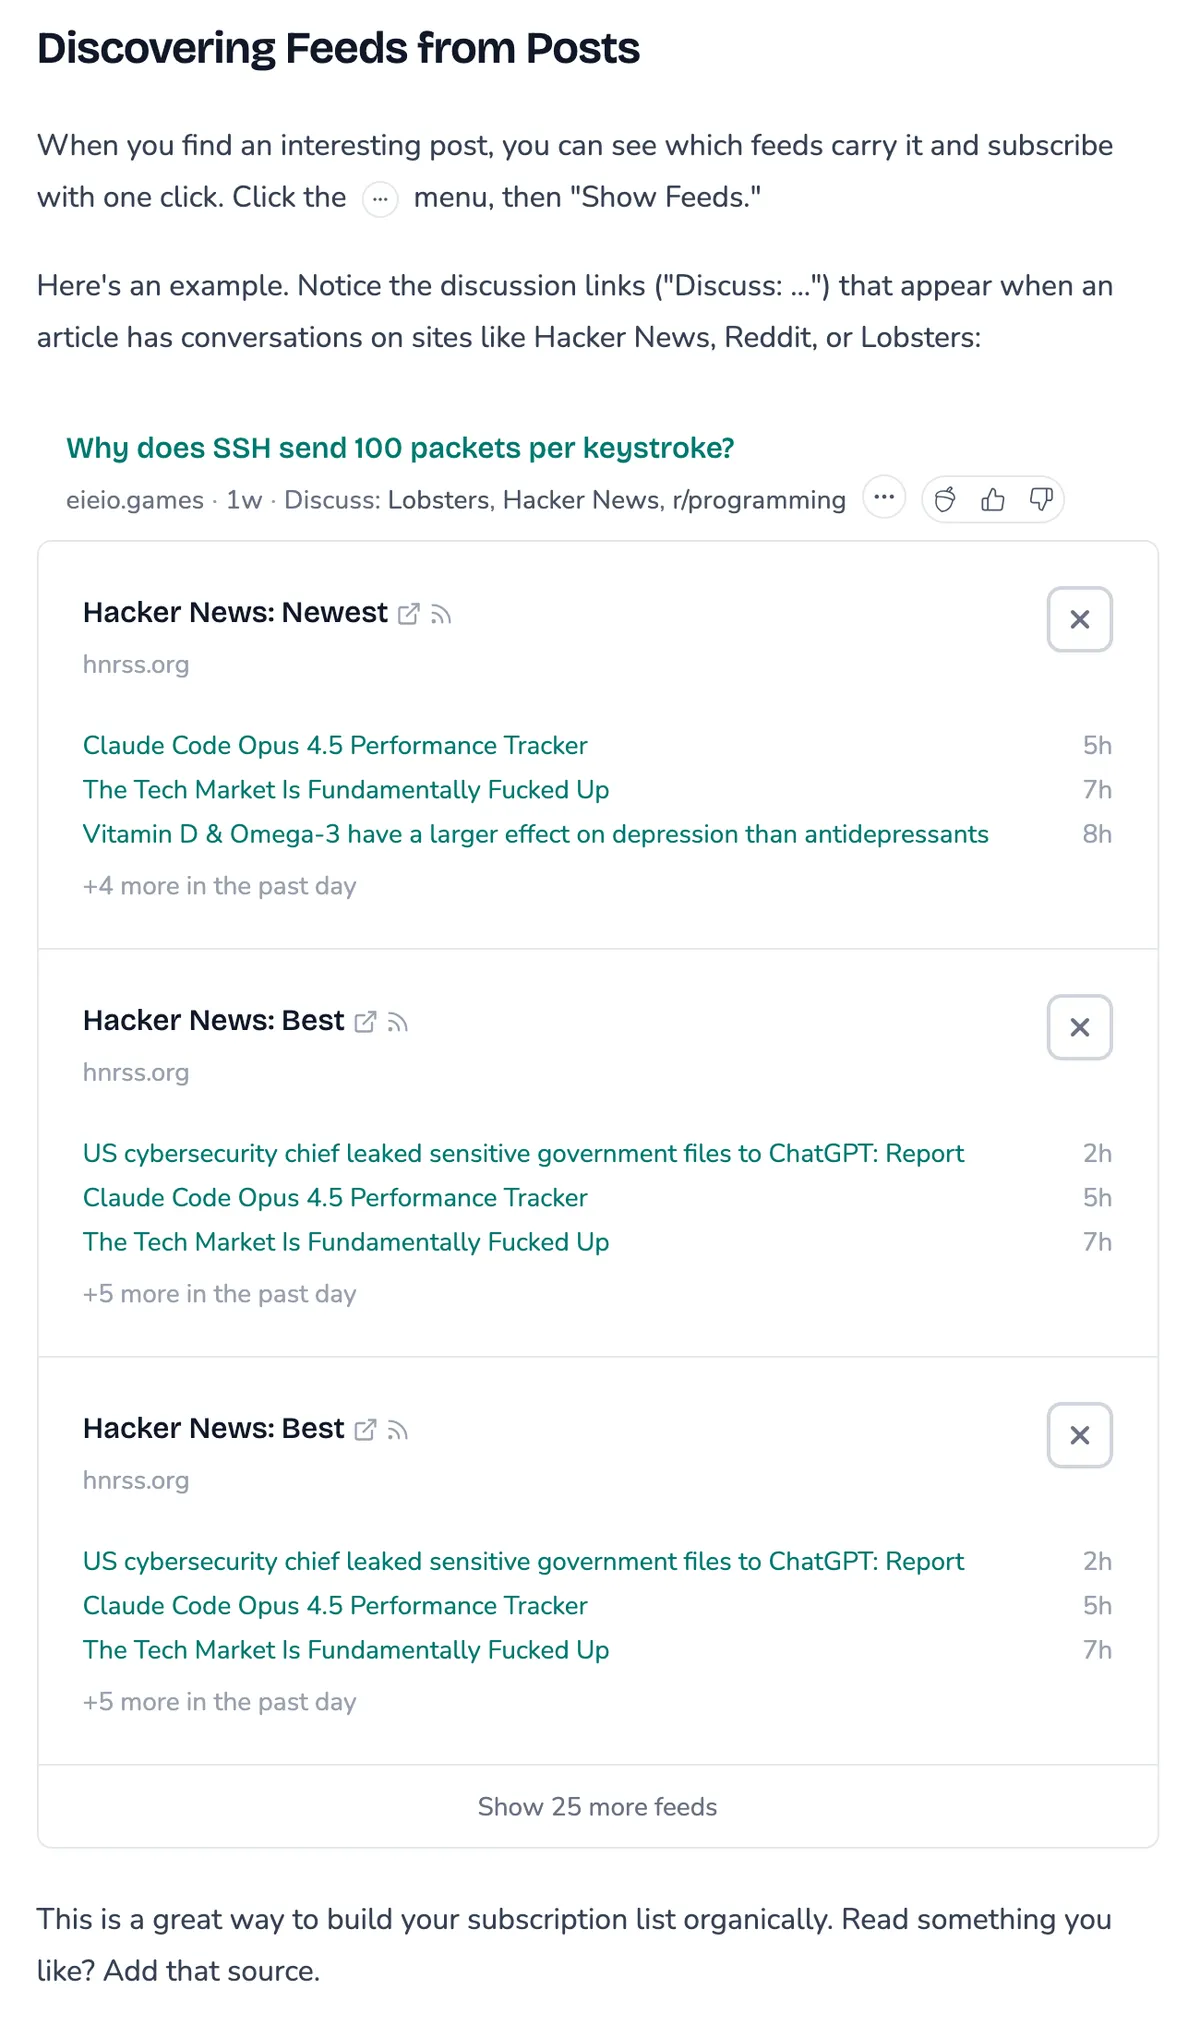Open the three-dot menu beside the SSH post
This screenshot has width=1200, height=2025.
coord(884,498)
